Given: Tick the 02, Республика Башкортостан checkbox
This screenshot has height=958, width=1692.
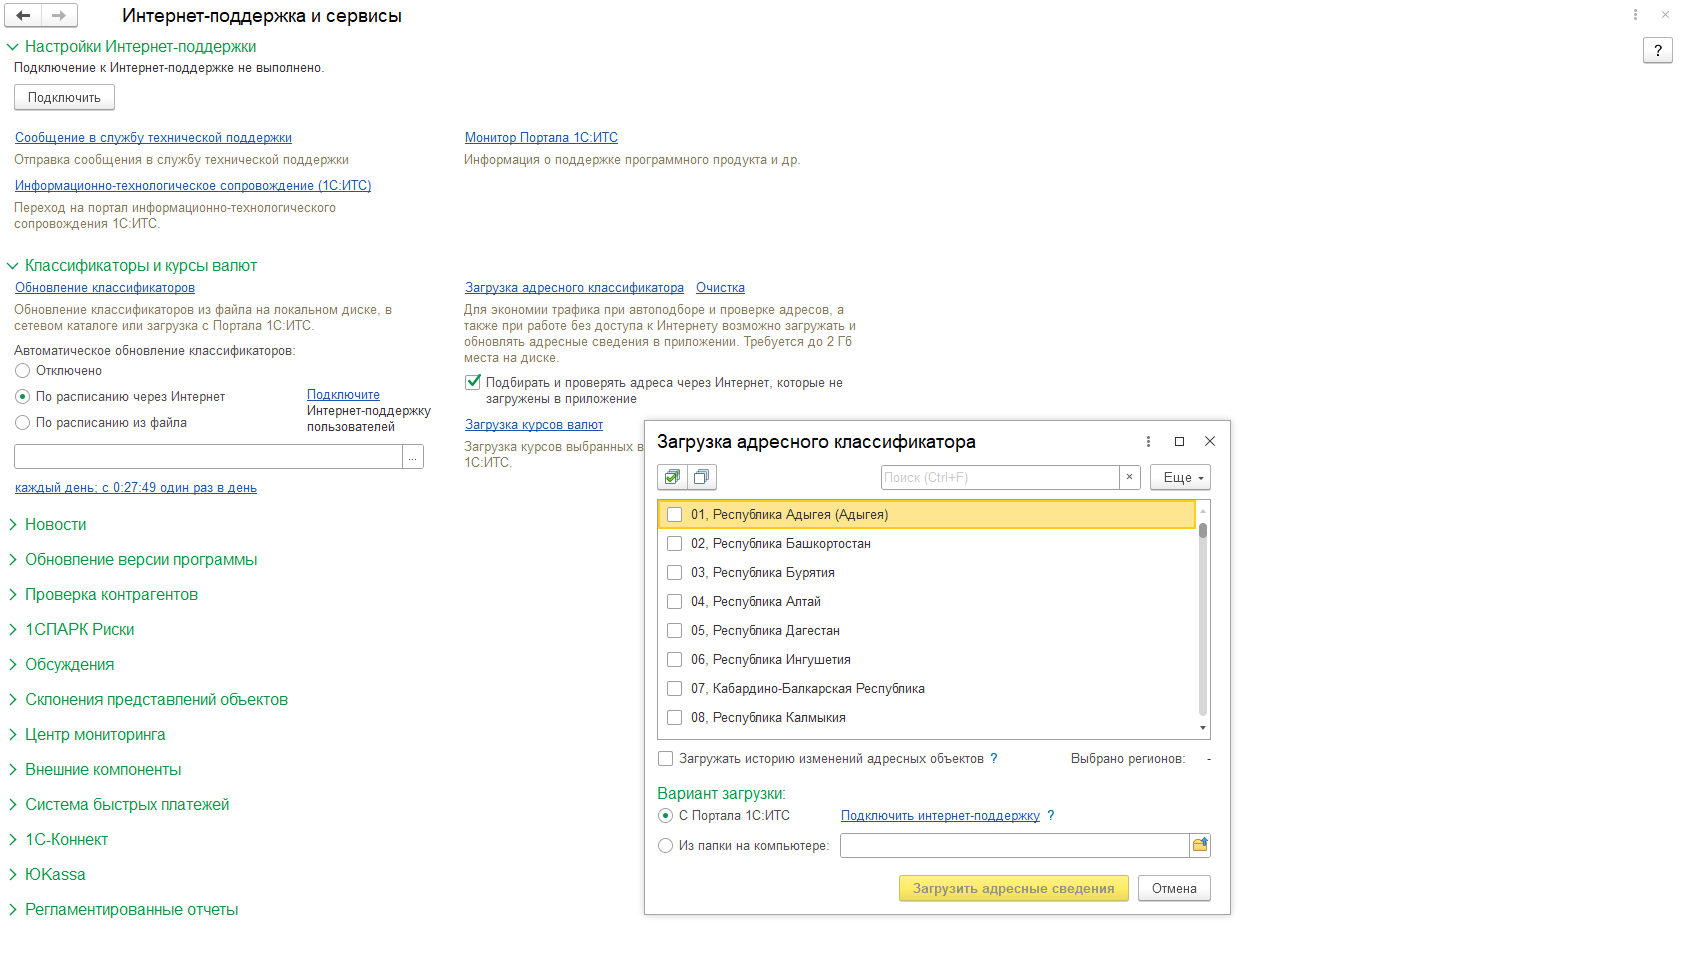Looking at the screenshot, I should pyautogui.click(x=675, y=543).
